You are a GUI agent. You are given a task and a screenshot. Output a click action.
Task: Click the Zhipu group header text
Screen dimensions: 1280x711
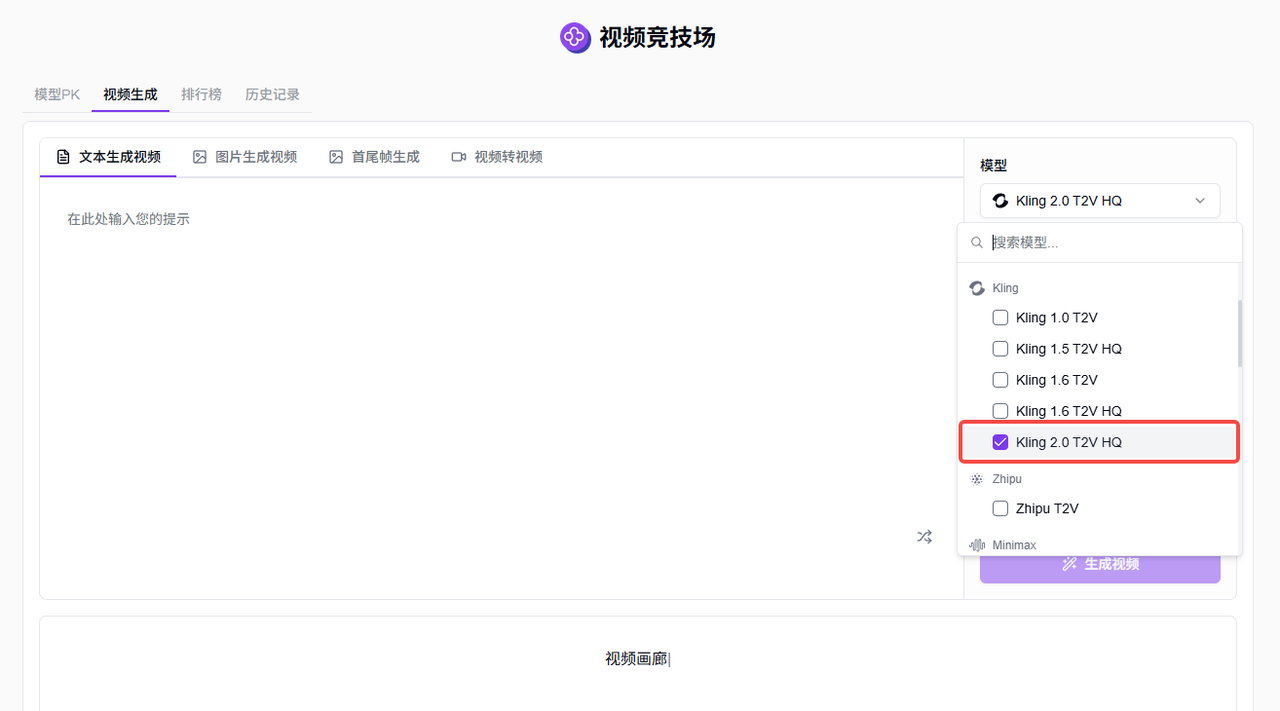click(1007, 479)
